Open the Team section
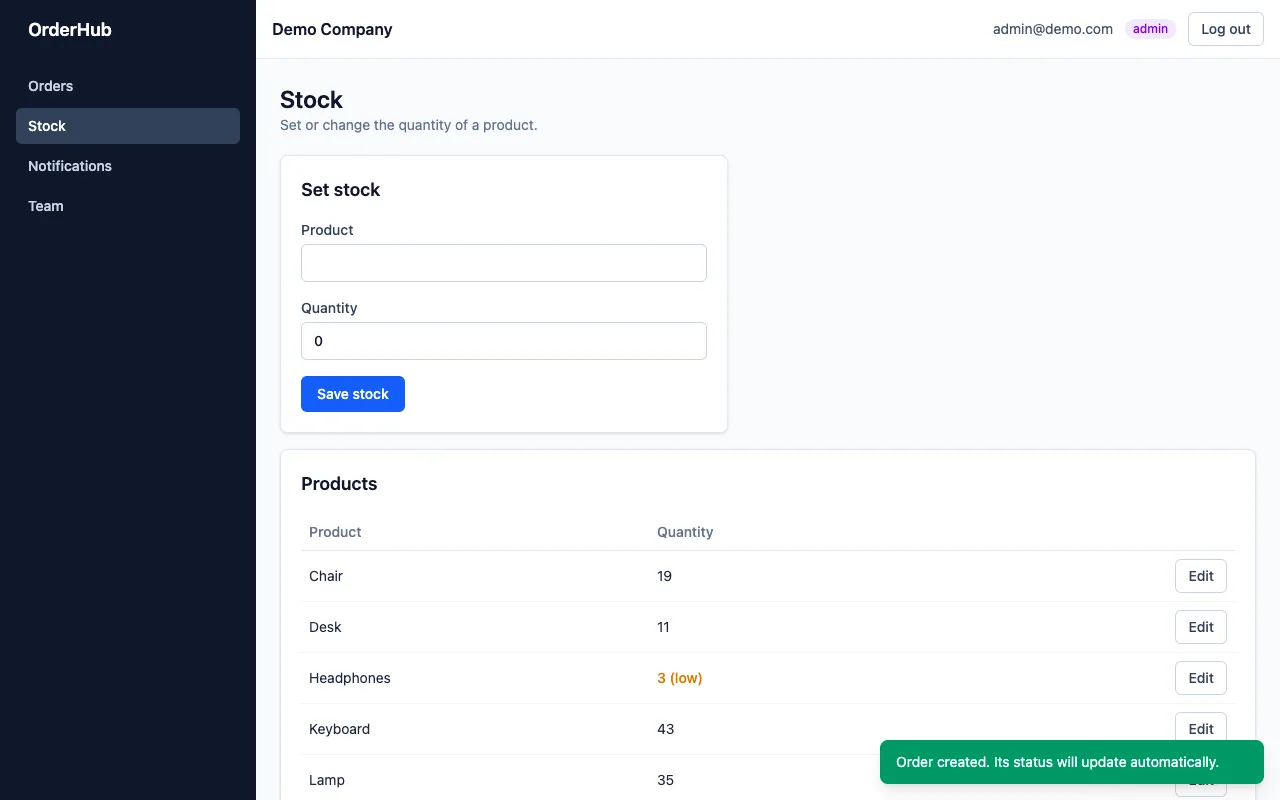The height and width of the screenshot is (800, 1280). 128,206
